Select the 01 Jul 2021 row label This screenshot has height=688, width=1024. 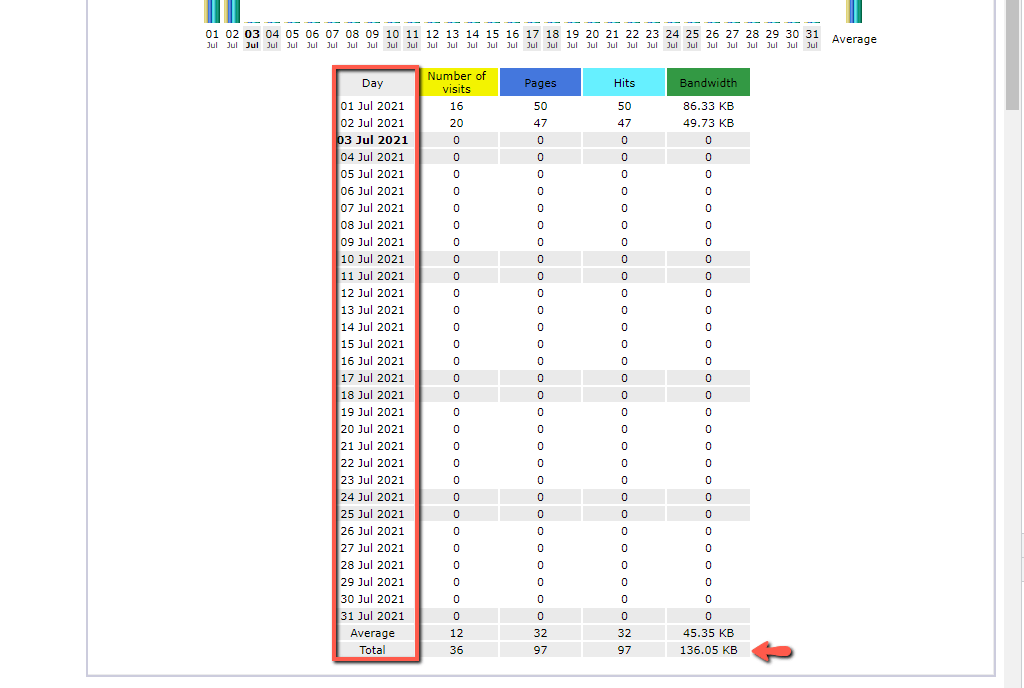pyautogui.click(x=373, y=106)
